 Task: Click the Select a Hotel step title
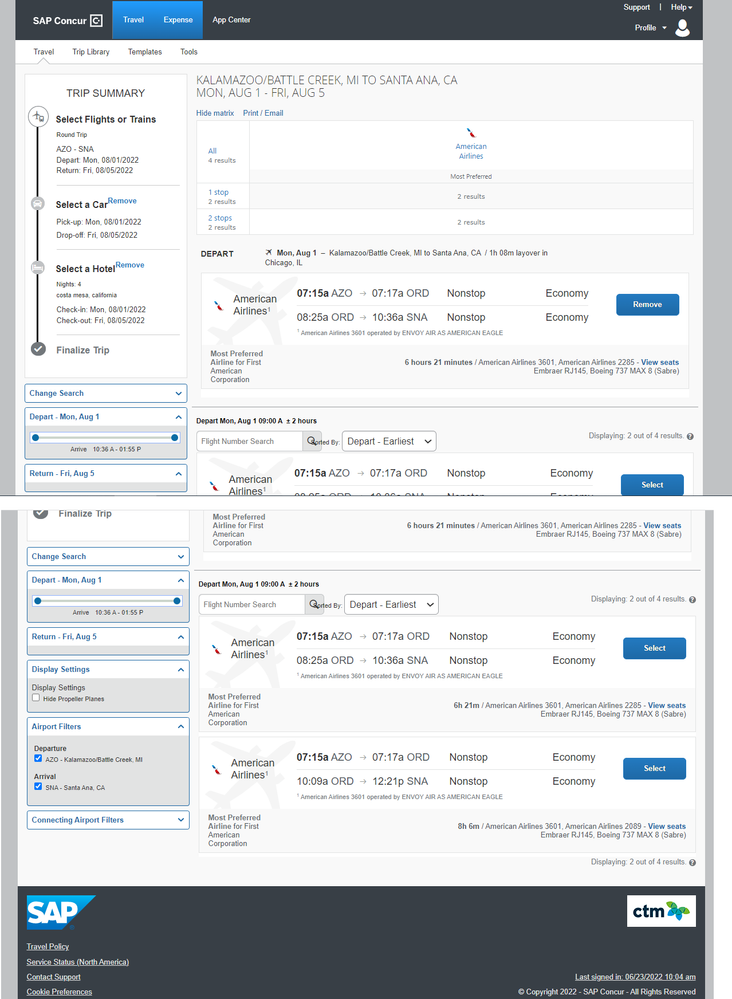coord(85,269)
